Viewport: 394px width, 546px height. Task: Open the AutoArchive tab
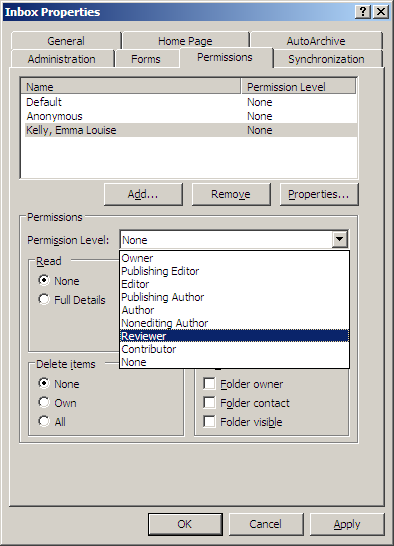pos(316,41)
